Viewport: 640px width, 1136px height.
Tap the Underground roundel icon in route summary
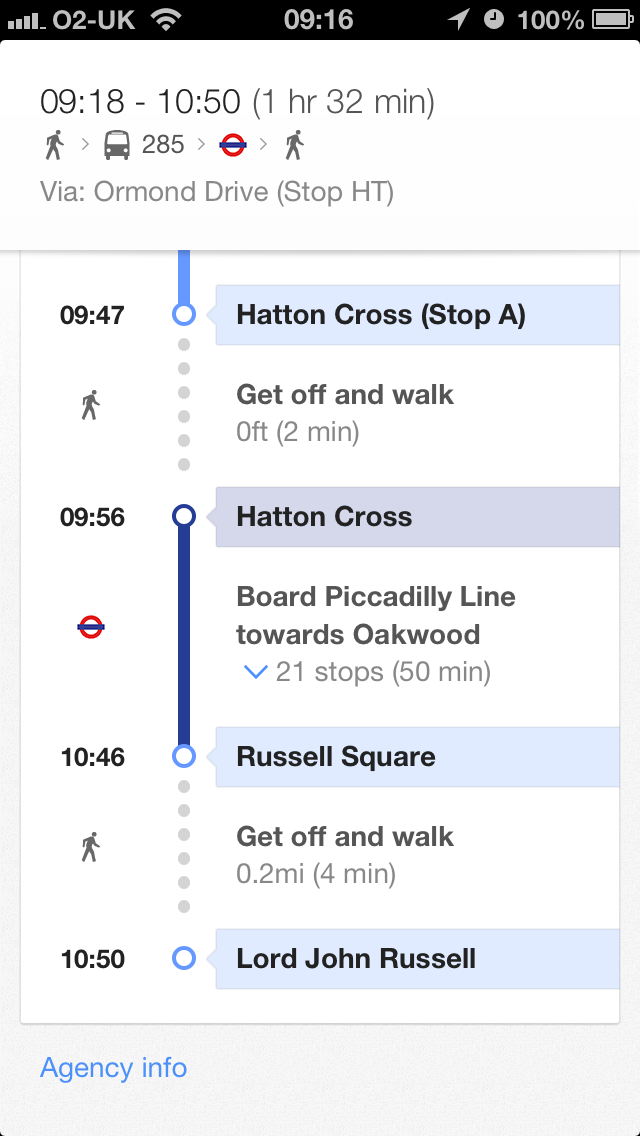[233, 146]
